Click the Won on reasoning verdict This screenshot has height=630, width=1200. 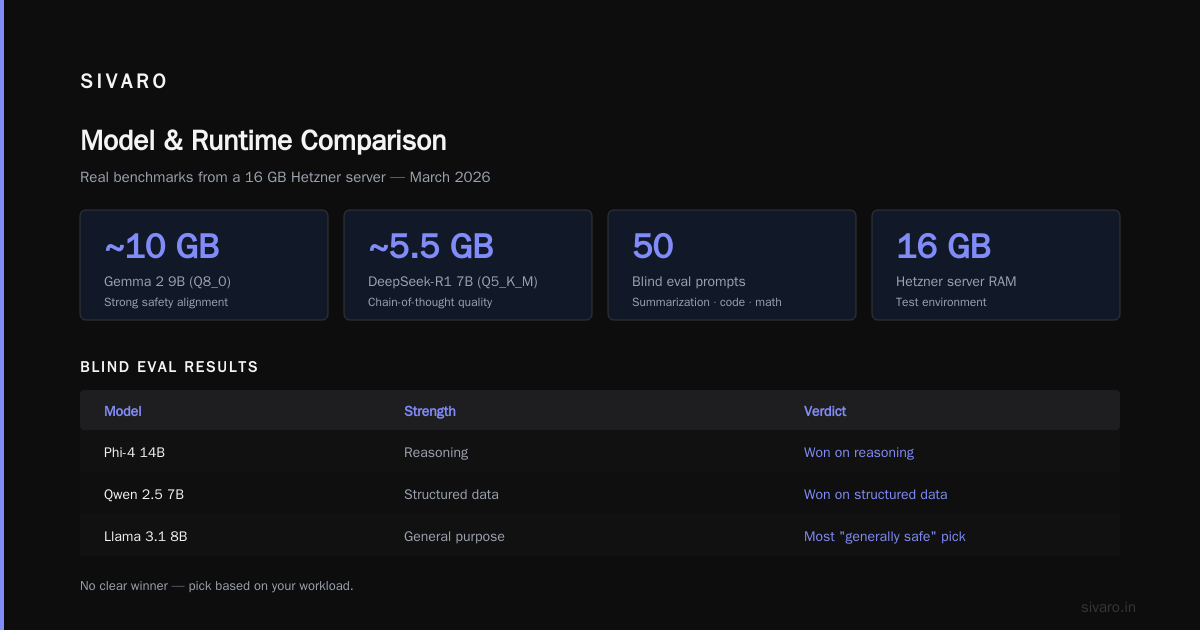859,453
